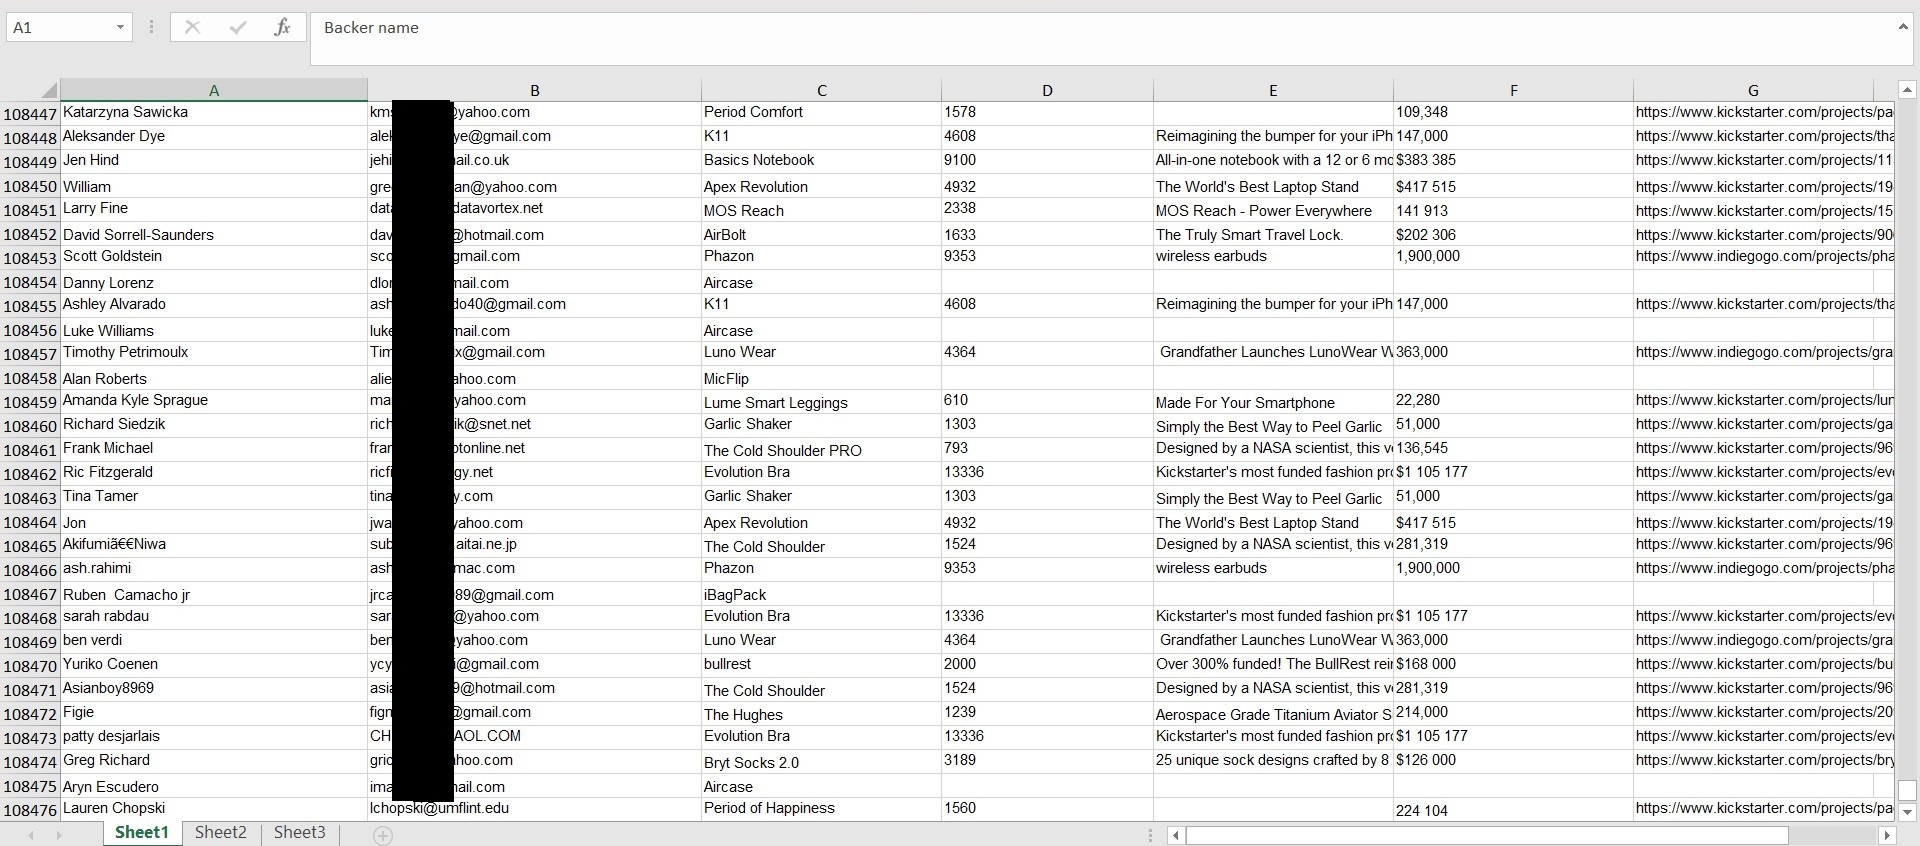Click the horizontal scrollbar right arrow
The width and height of the screenshot is (1920, 846).
click(x=1886, y=835)
